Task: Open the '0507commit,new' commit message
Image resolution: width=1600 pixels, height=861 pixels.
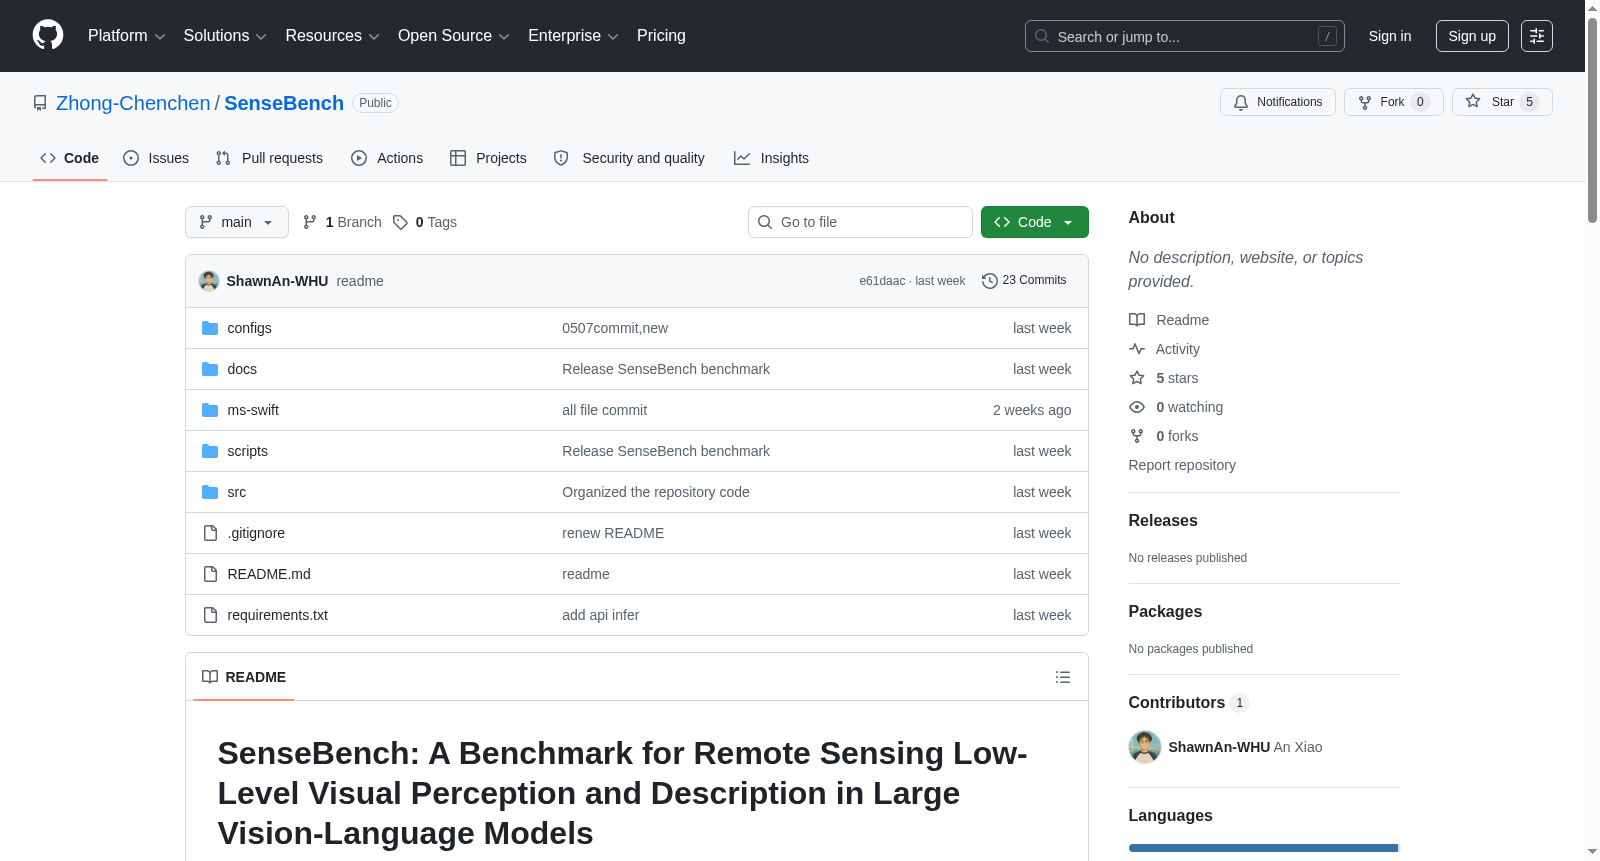Action: coord(615,328)
